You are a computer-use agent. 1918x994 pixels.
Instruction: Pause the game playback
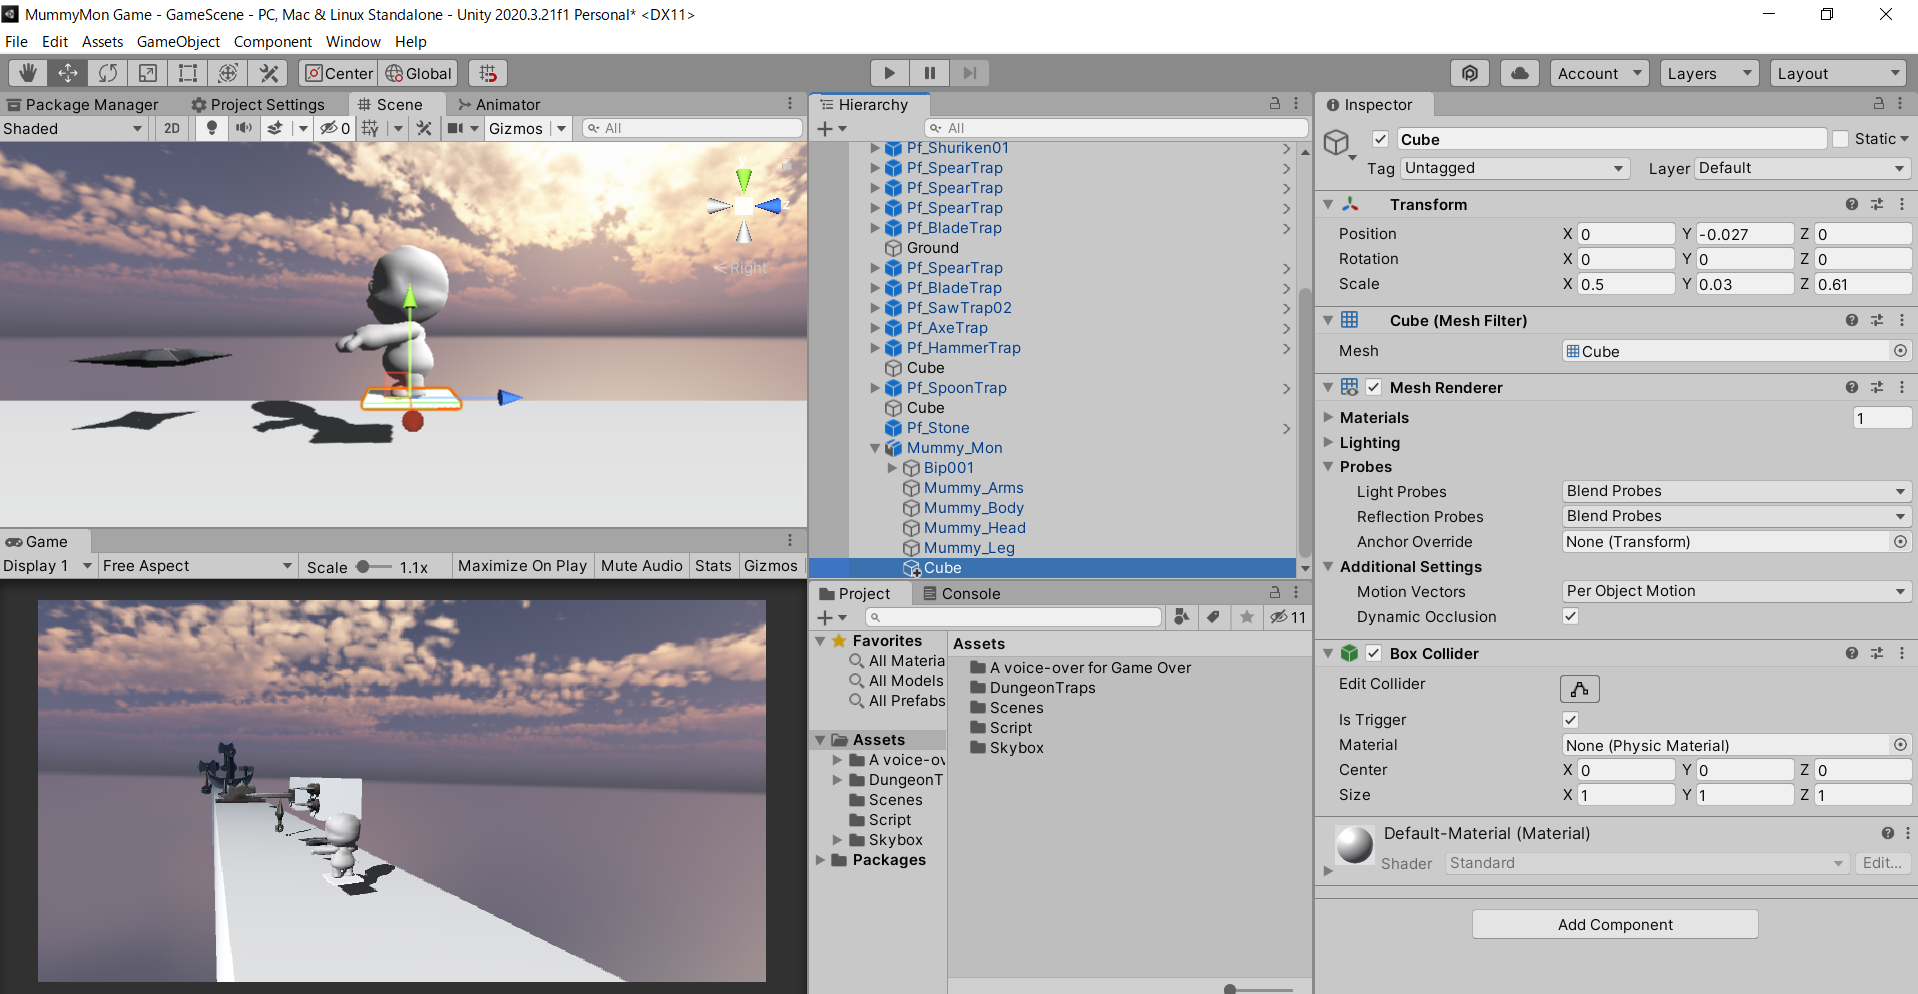(x=929, y=72)
